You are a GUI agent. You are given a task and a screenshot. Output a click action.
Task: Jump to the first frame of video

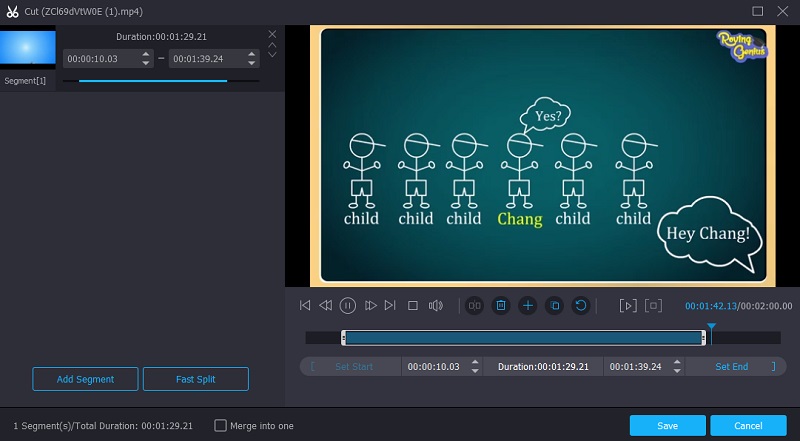tap(305, 305)
